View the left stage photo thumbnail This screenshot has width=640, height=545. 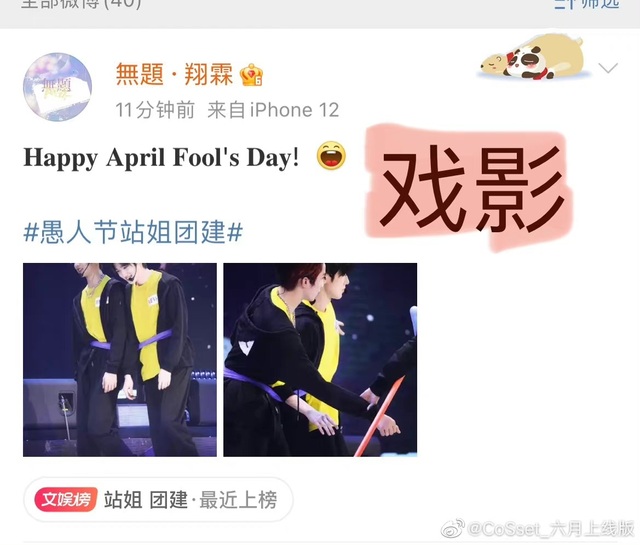[120, 360]
